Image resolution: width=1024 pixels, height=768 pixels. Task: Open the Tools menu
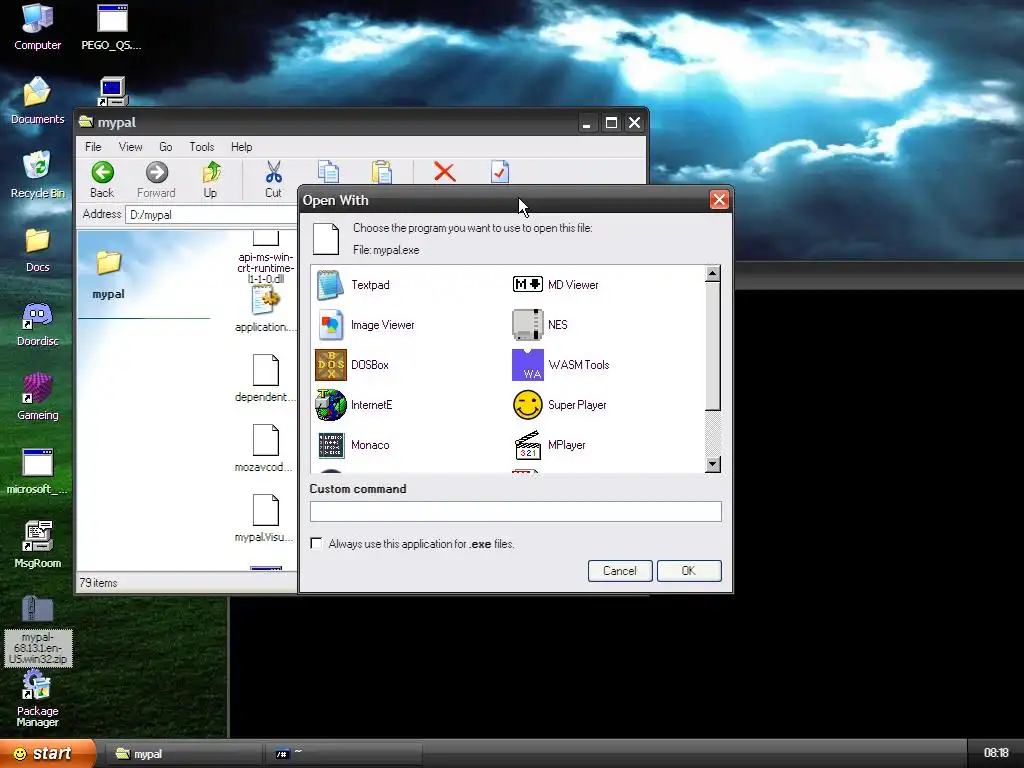pyautogui.click(x=202, y=147)
